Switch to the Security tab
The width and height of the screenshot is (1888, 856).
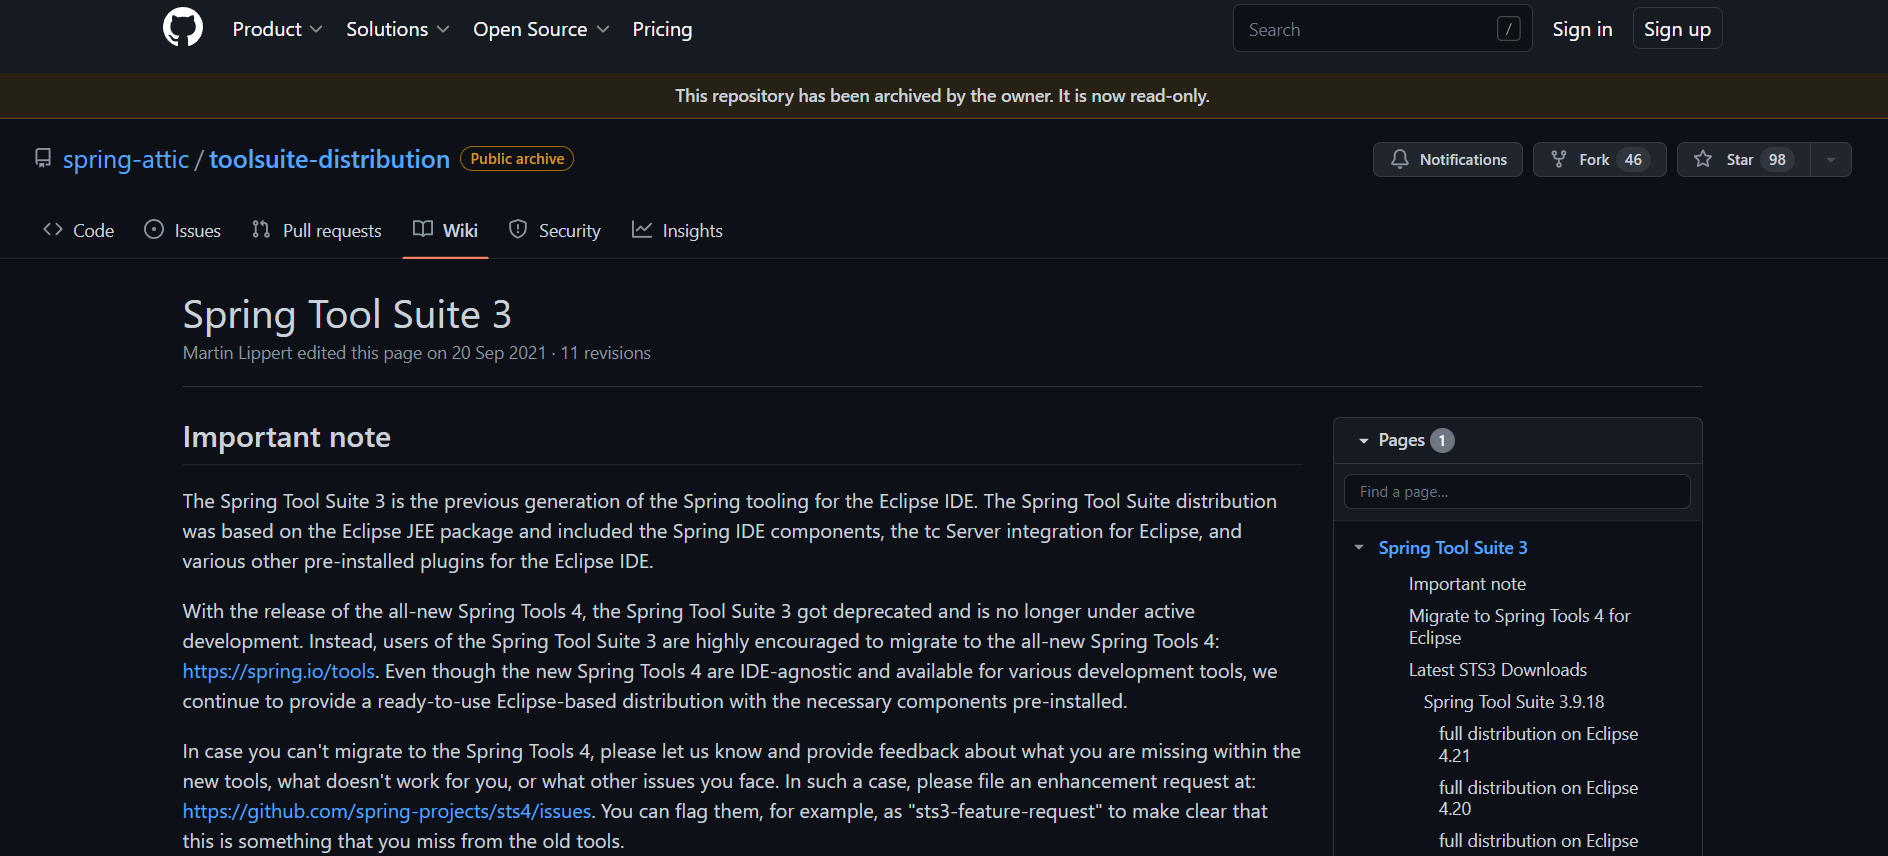click(x=555, y=231)
